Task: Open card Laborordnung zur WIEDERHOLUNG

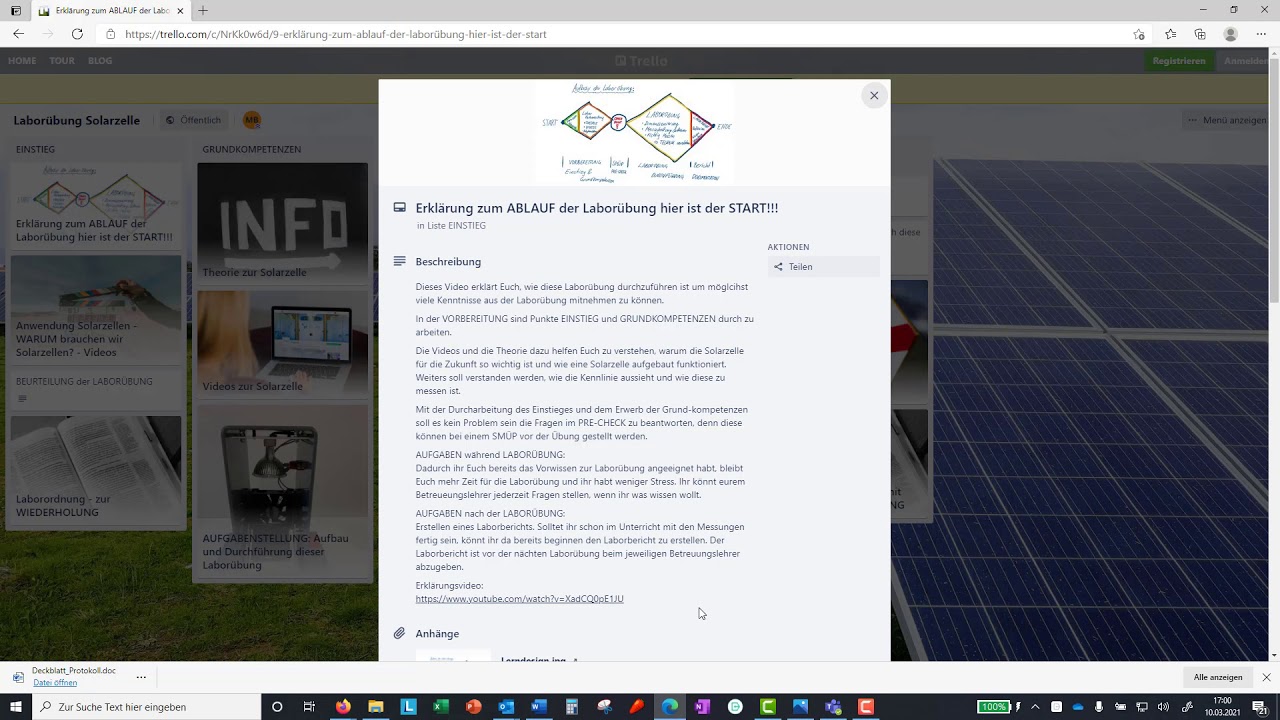Action: pos(96,470)
